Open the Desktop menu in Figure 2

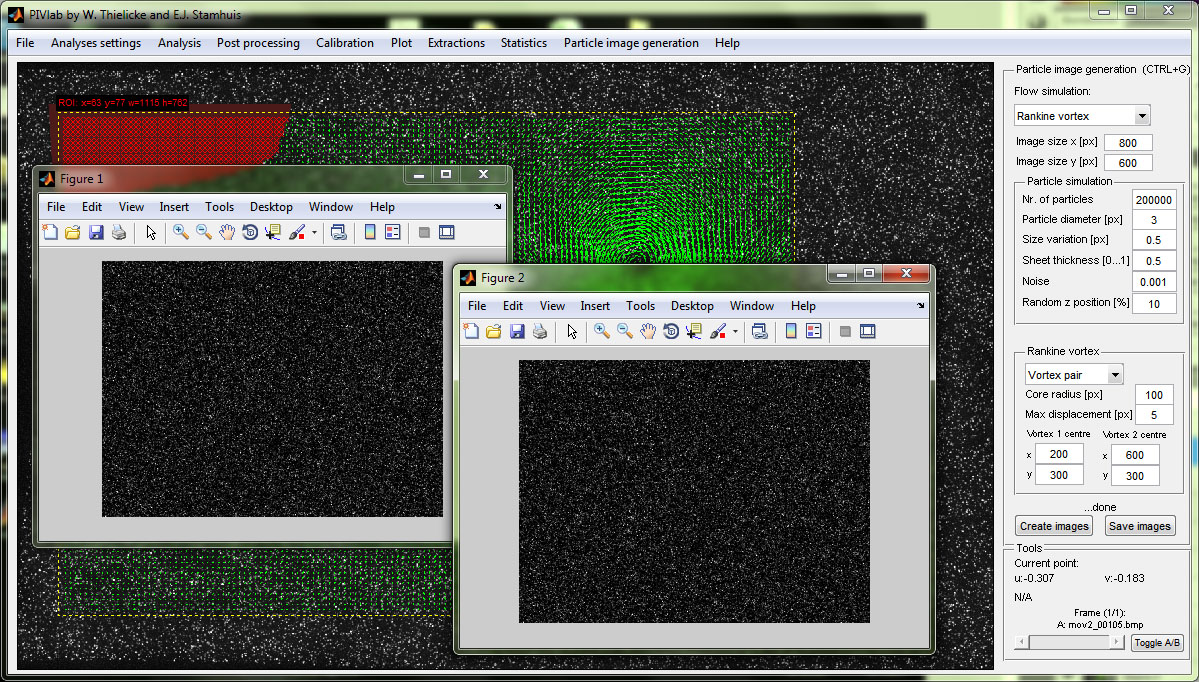pyautogui.click(x=691, y=306)
